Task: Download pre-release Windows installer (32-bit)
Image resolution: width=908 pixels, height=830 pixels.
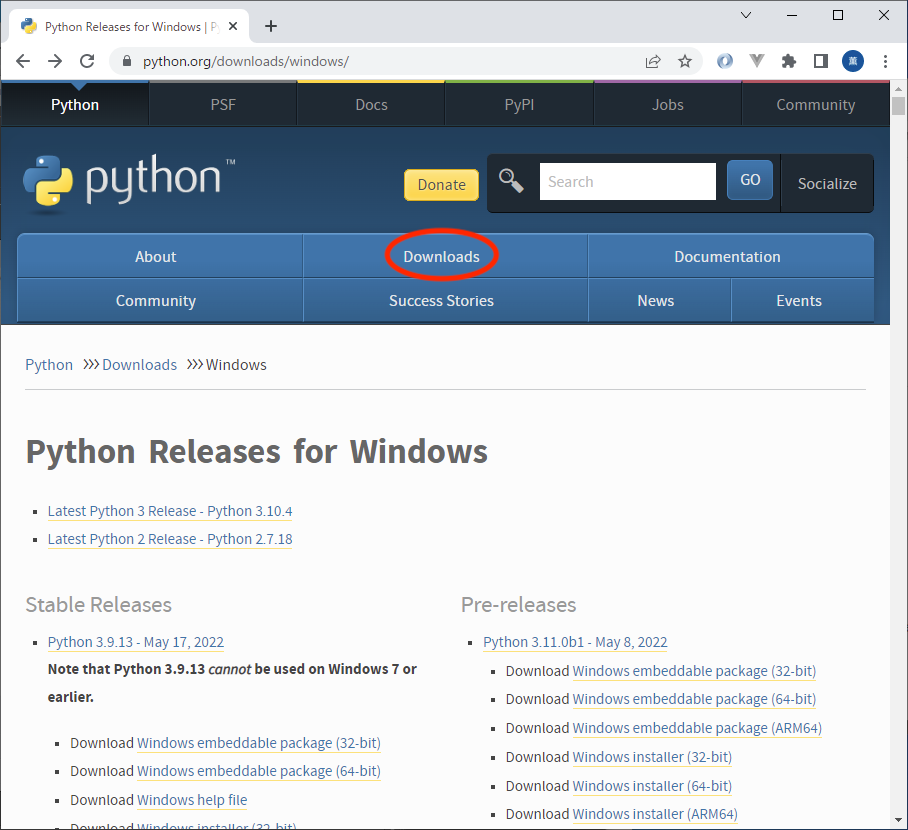Action: click(652, 757)
